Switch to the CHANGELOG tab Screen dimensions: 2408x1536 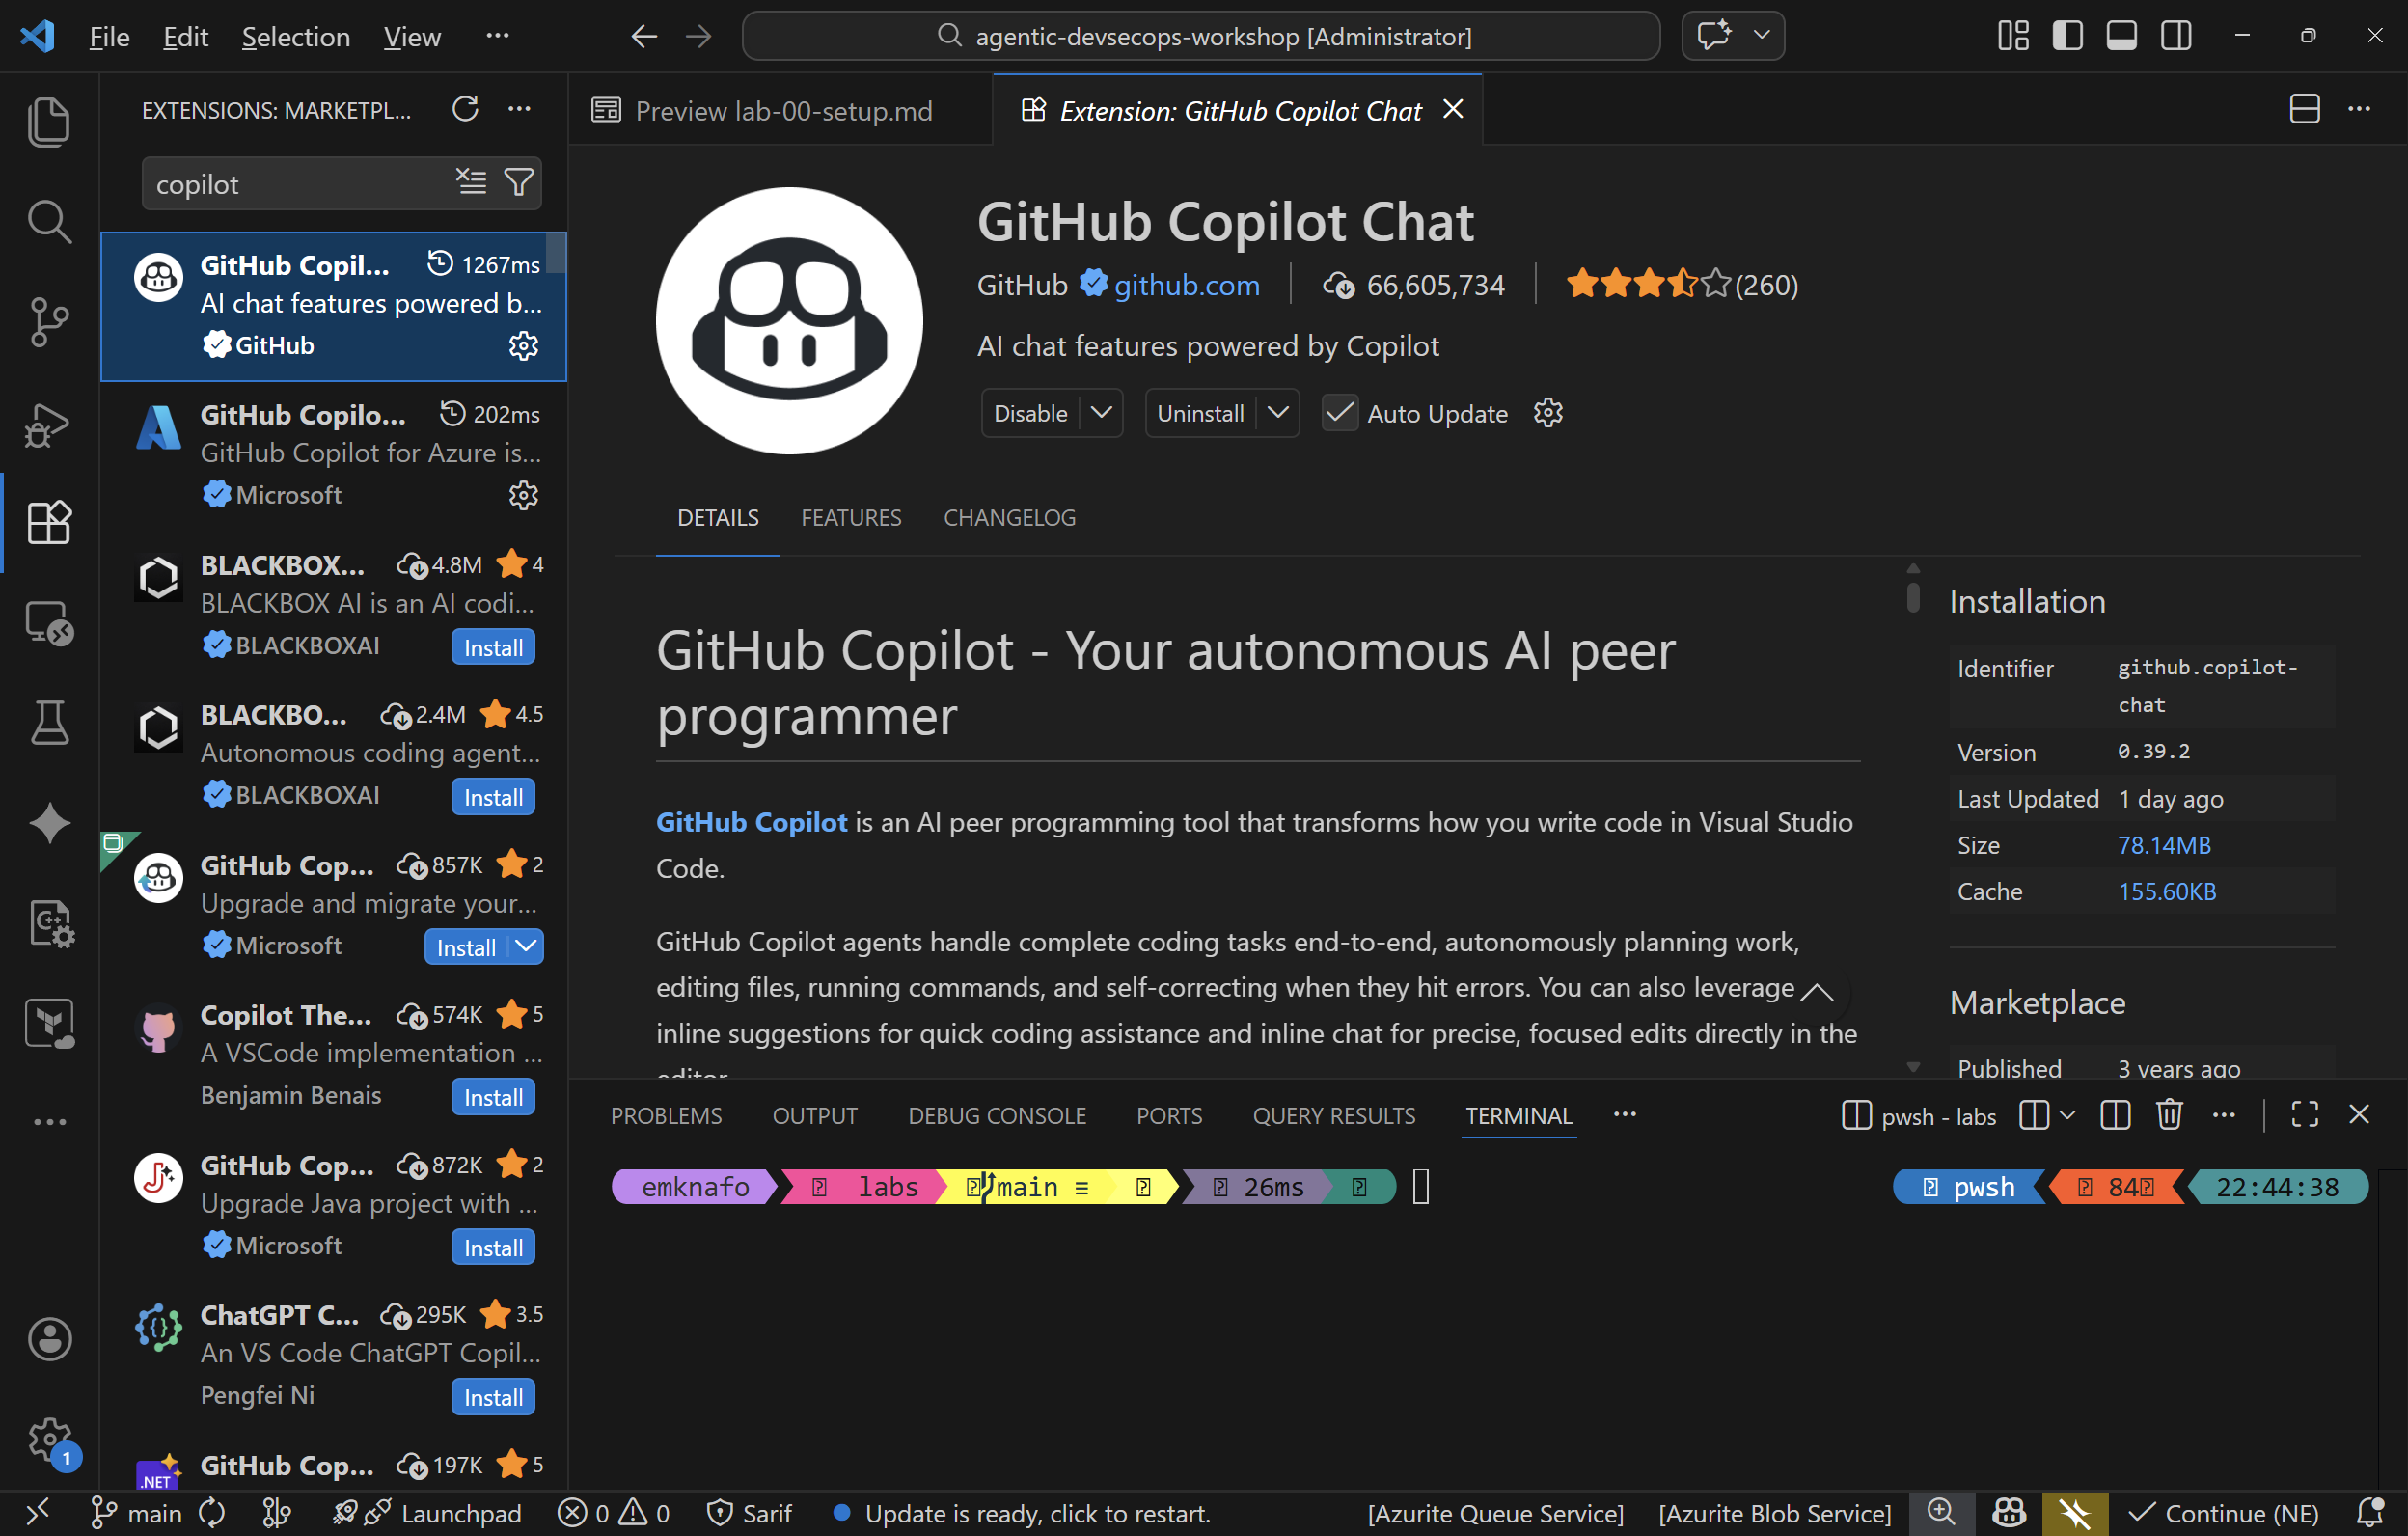(1008, 517)
